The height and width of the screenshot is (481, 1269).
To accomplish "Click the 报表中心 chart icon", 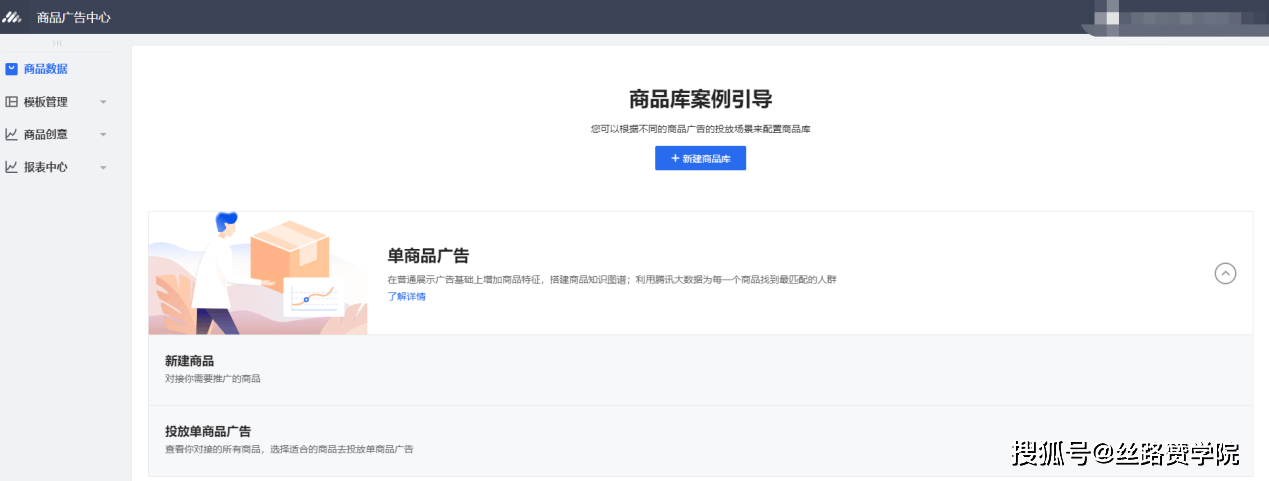I will pyautogui.click(x=12, y=167).
